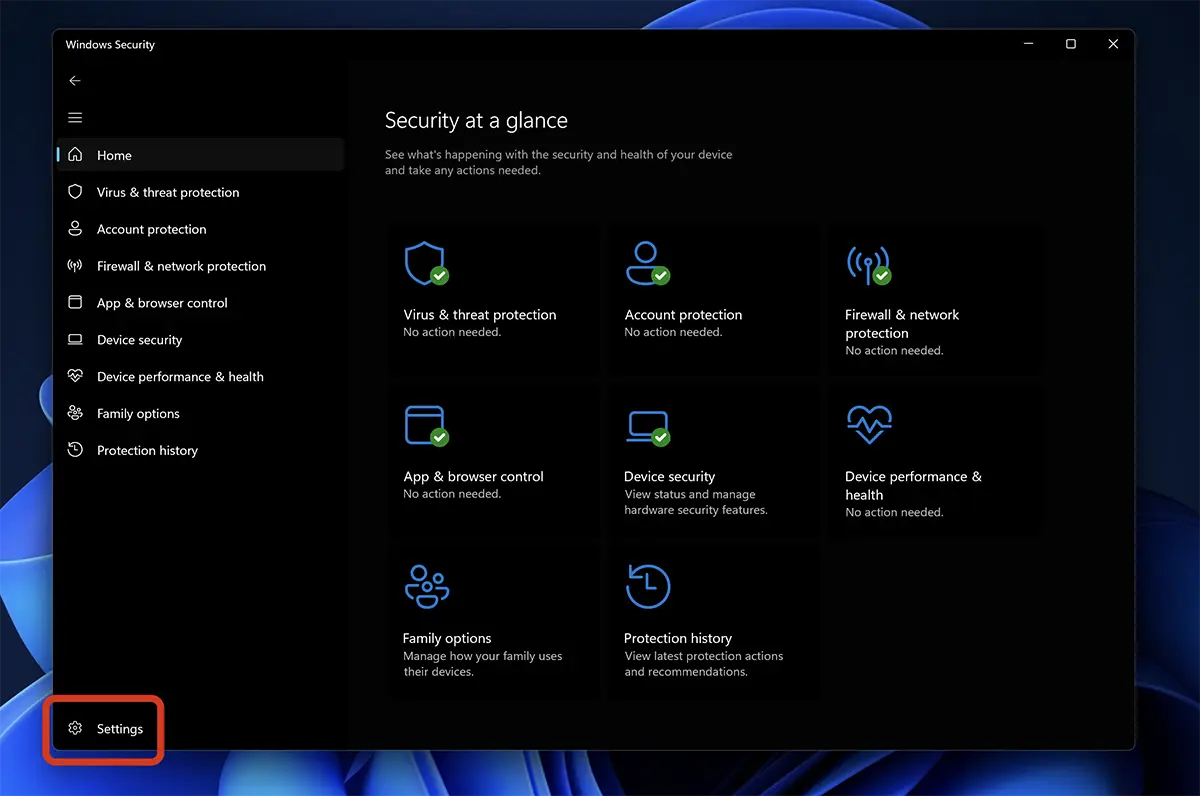Click the clock icon beside Protection history in sidebar
The width and height of the screenshot is (1200, 796).
(x=75, y=450)
